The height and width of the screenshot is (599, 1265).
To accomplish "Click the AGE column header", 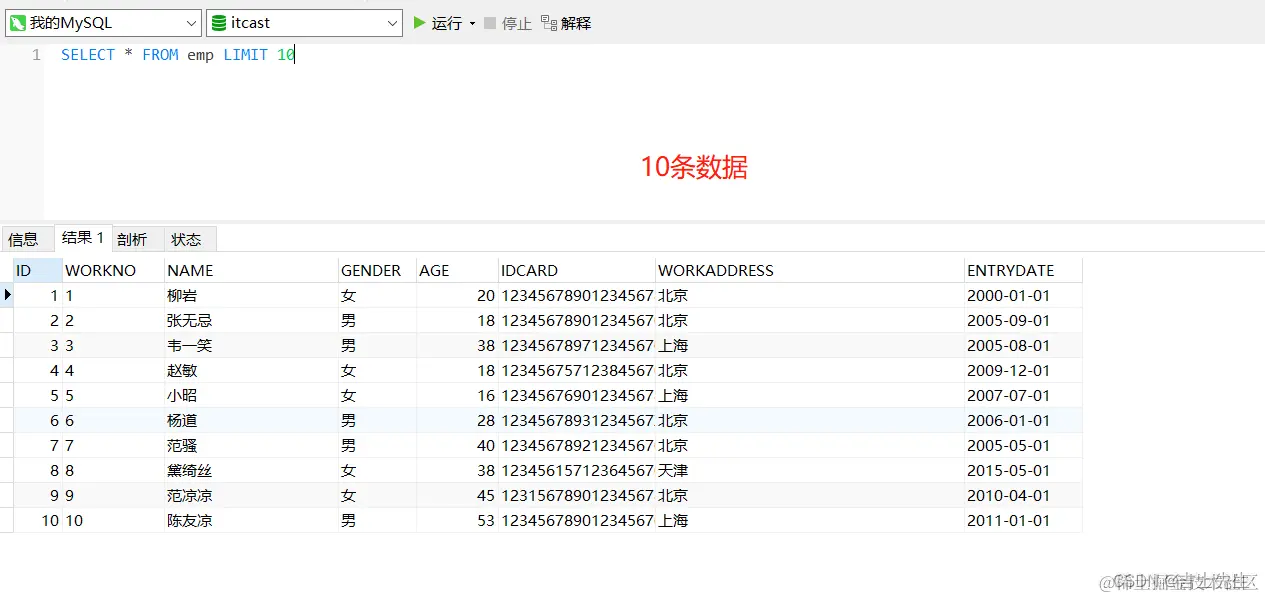I will click(457, 270).
